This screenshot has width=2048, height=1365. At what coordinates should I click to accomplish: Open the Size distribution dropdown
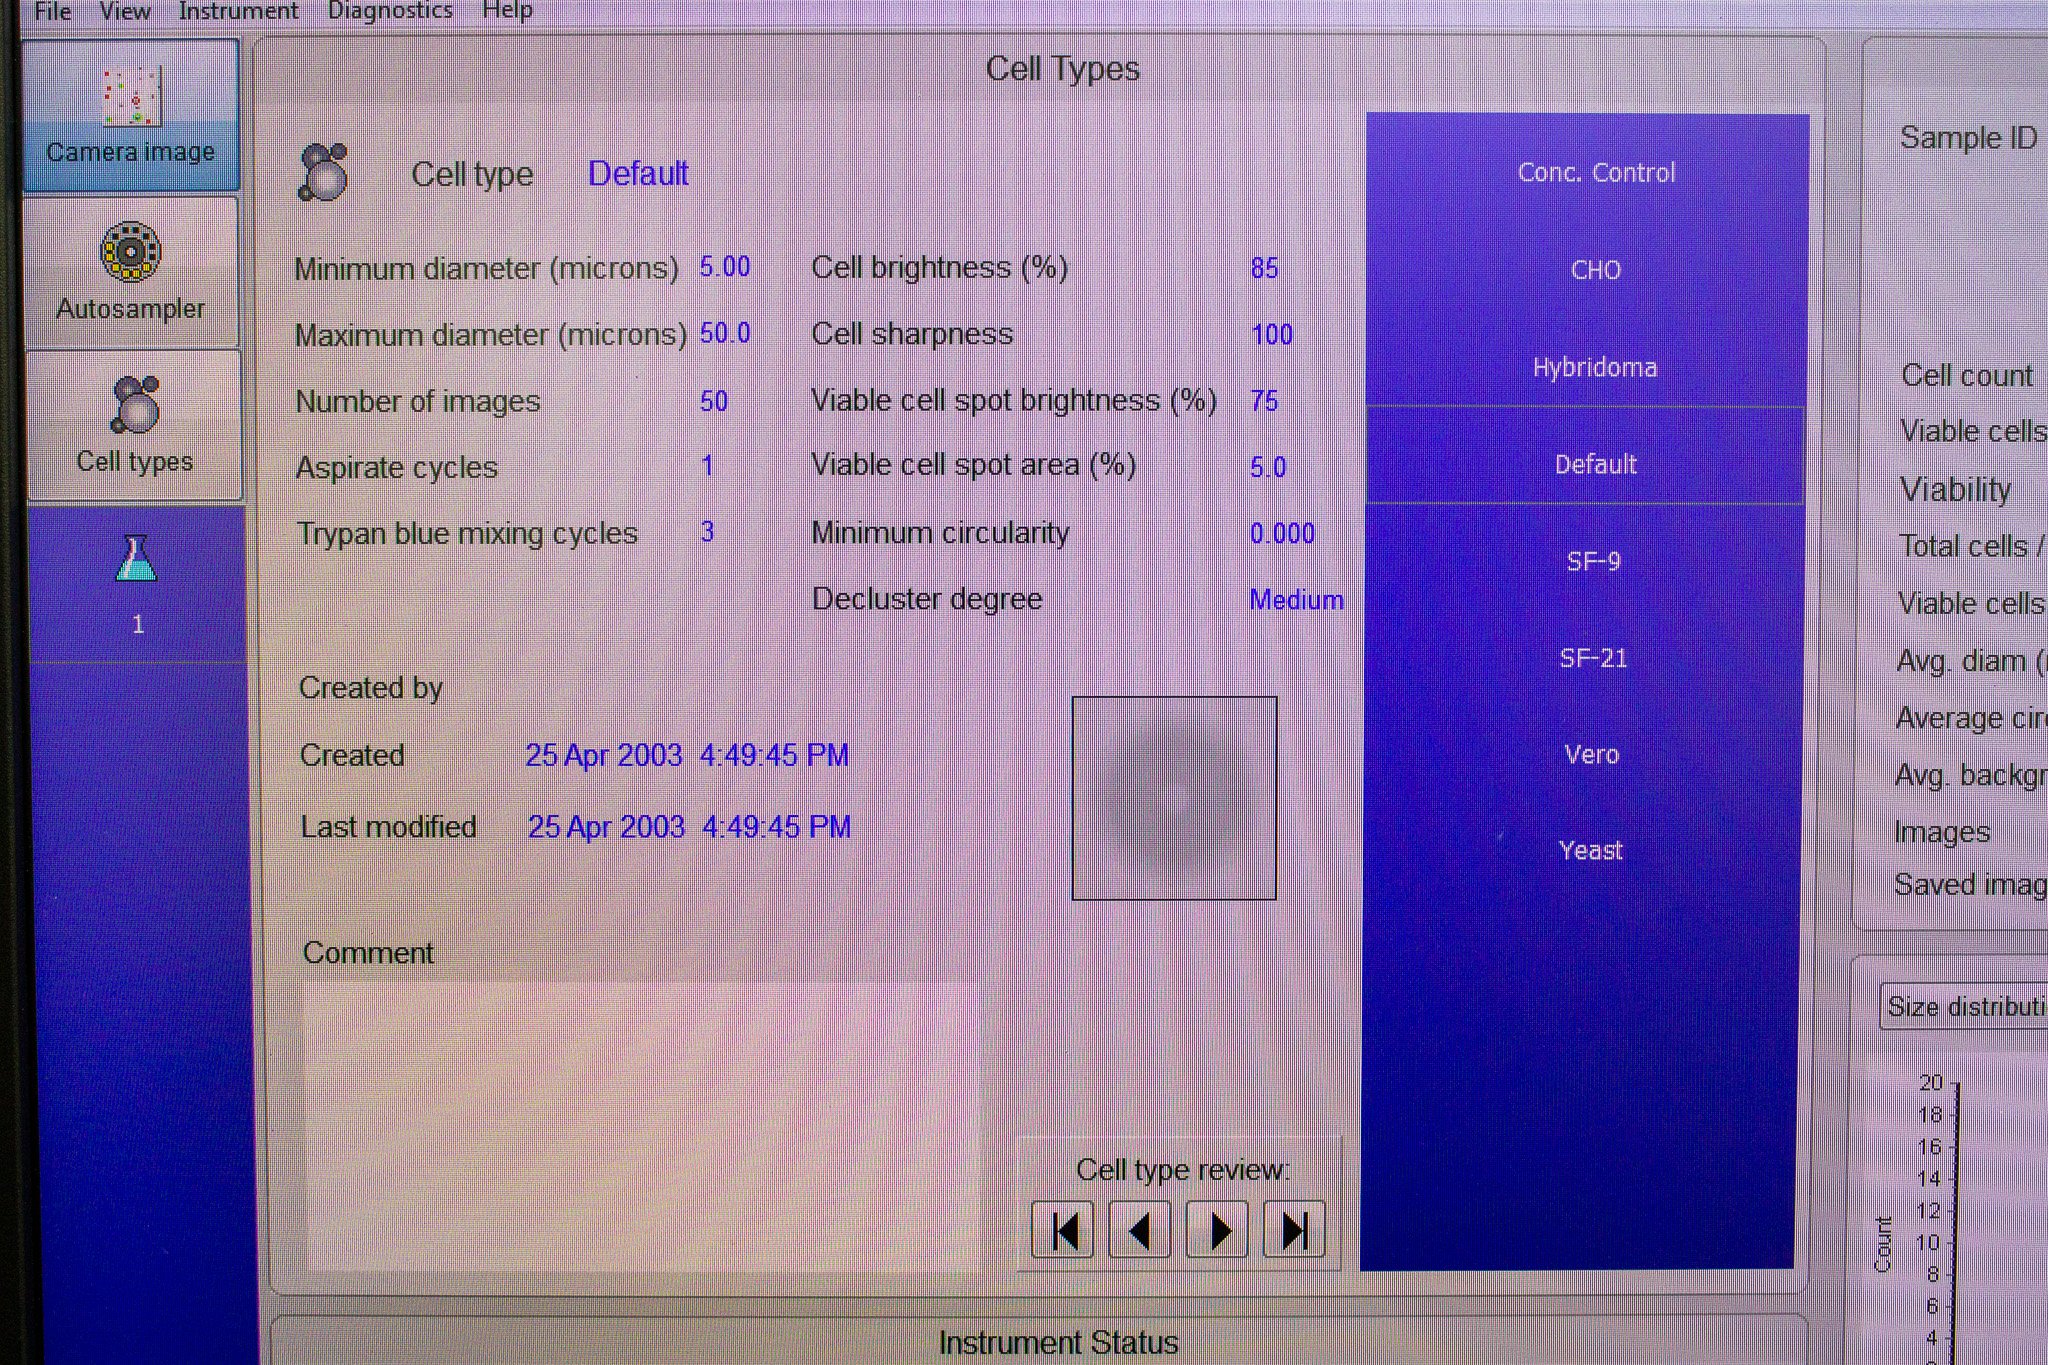pyautogui.click(x=1964, y=1006)
